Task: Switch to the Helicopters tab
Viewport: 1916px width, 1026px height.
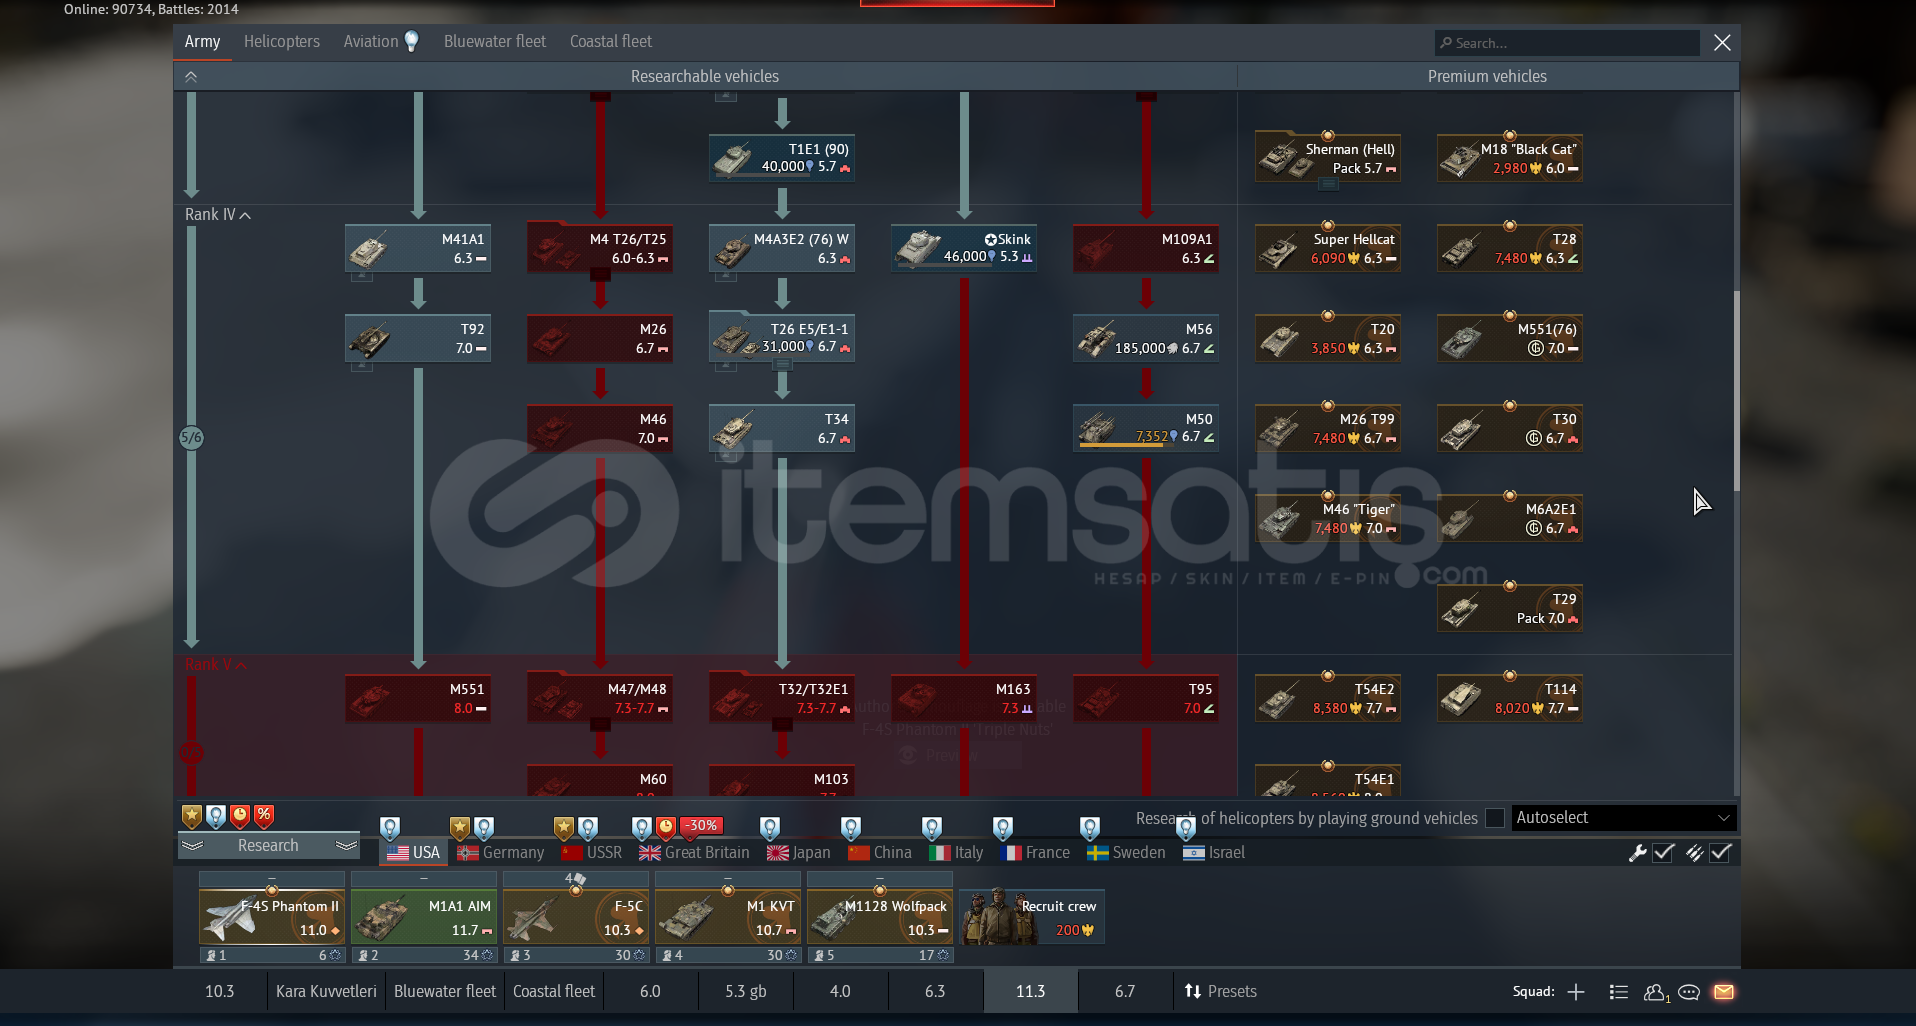Action: [281, 42]
